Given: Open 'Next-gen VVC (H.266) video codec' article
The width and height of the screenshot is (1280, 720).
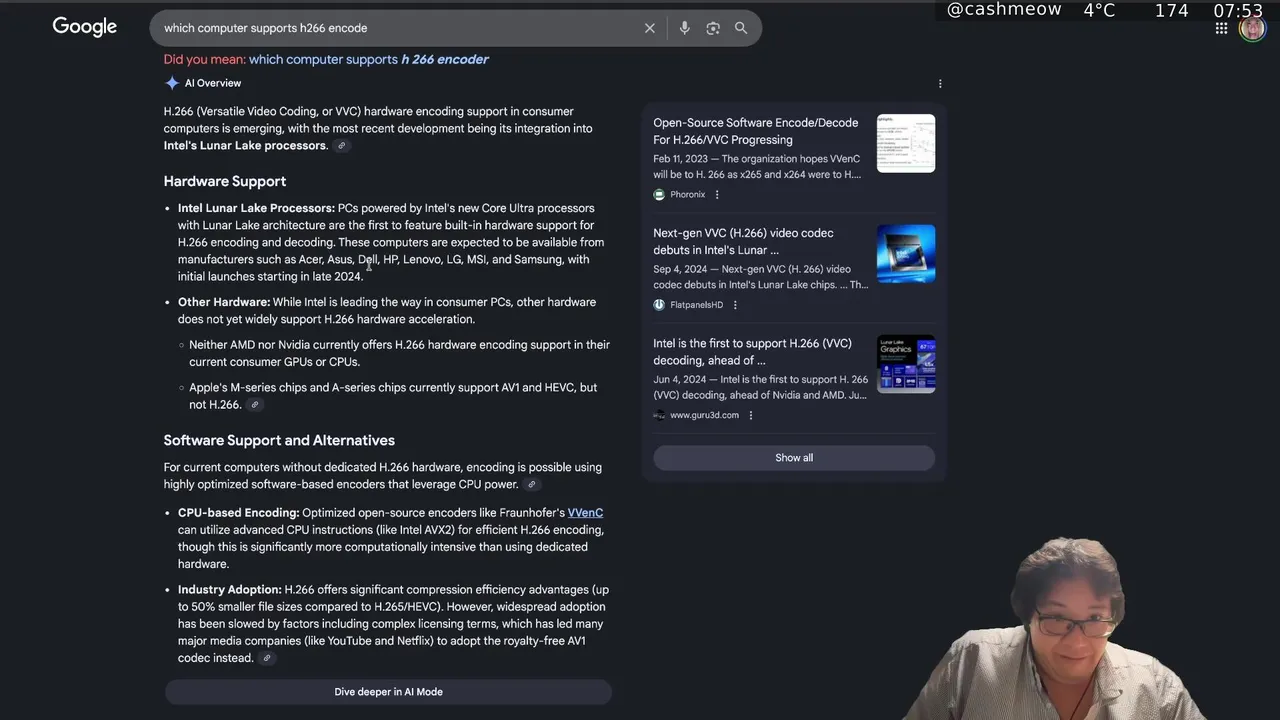Looking at the screenshot, I should pos(743,241).
